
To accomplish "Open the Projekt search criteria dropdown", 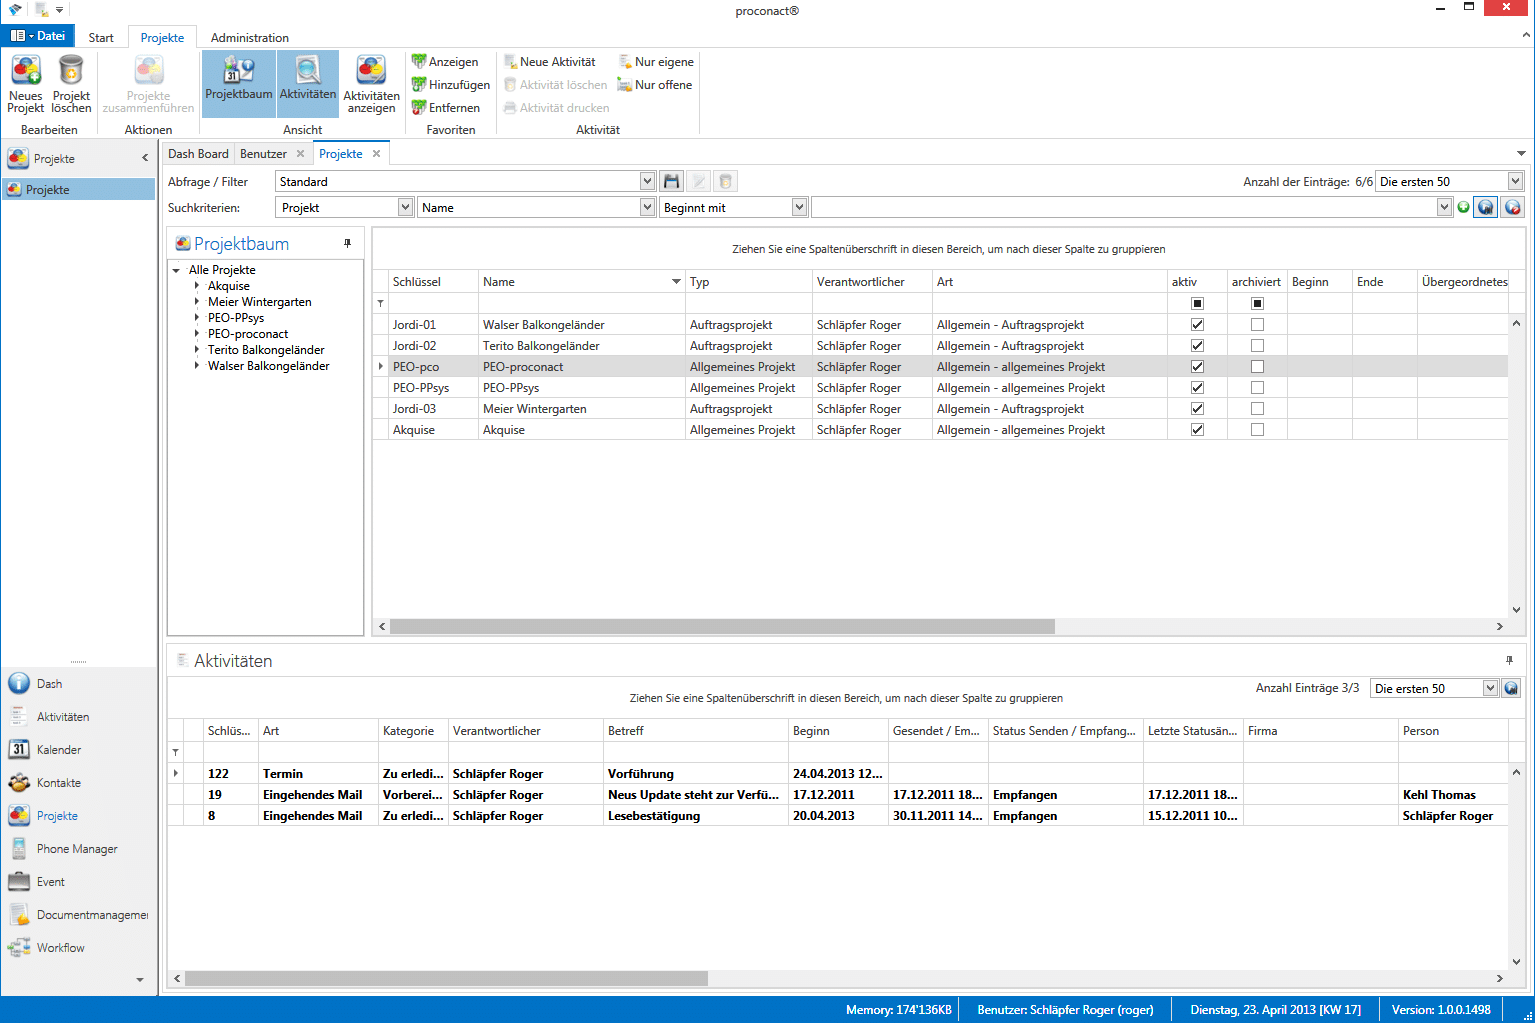I will point(405,207).
